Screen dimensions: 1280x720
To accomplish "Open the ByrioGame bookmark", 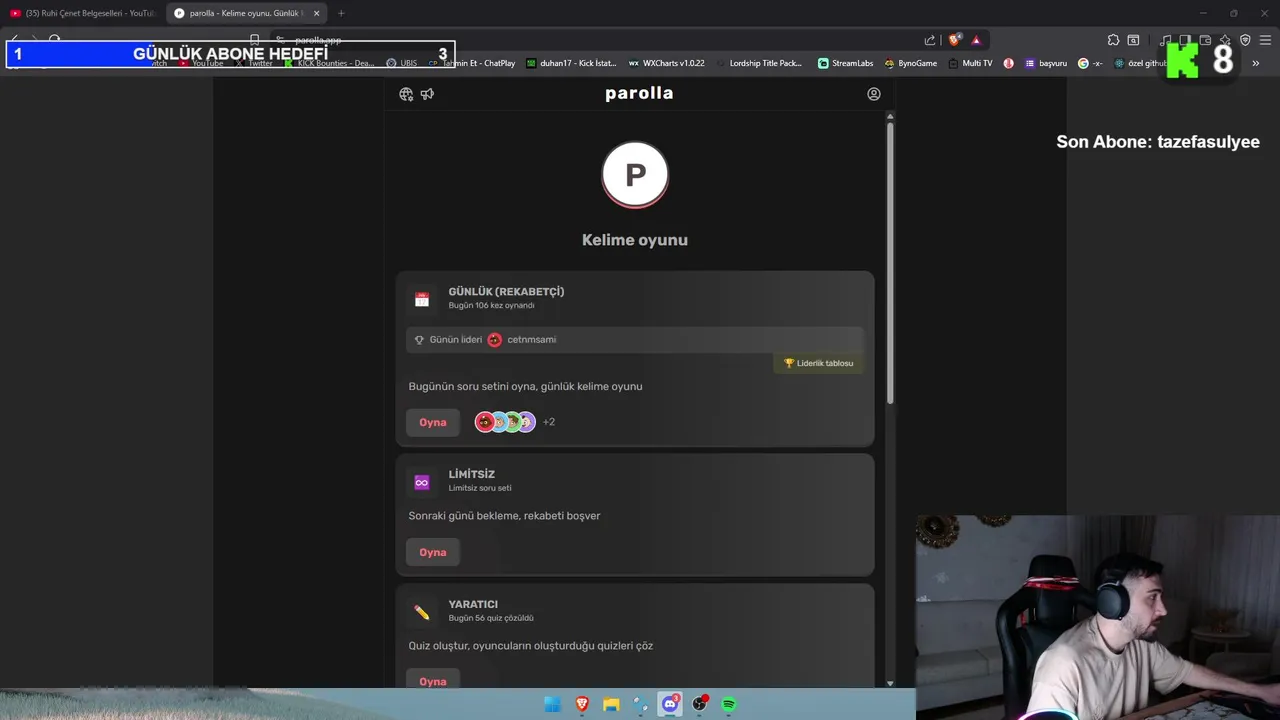I will [911, 63].
